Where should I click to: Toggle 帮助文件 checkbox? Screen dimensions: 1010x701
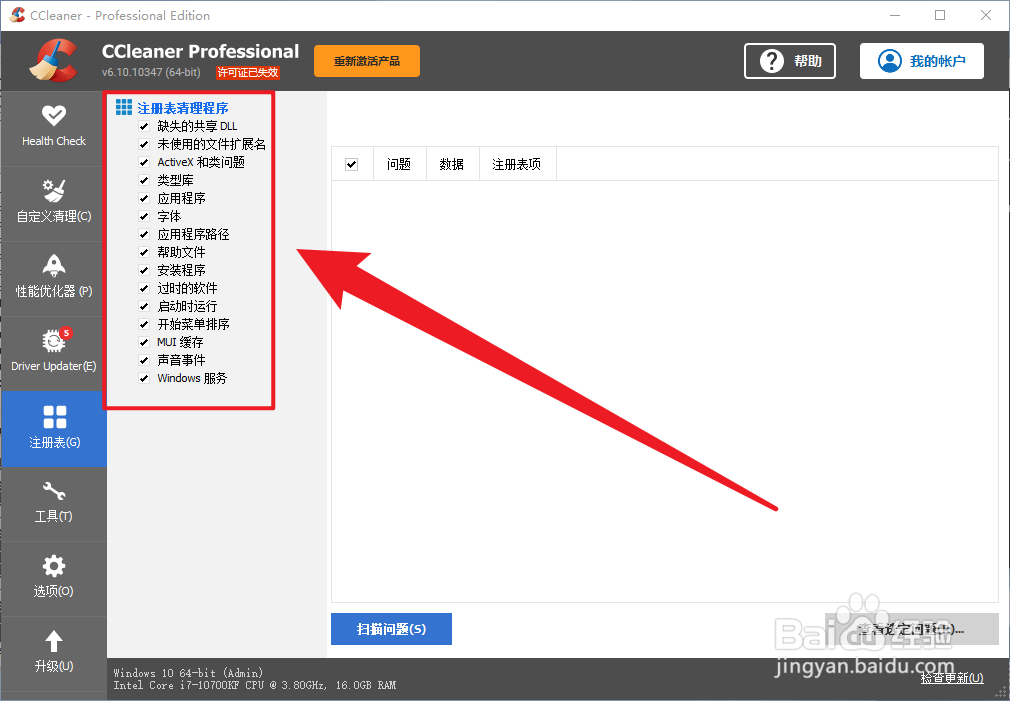click(x=144, y=253)
